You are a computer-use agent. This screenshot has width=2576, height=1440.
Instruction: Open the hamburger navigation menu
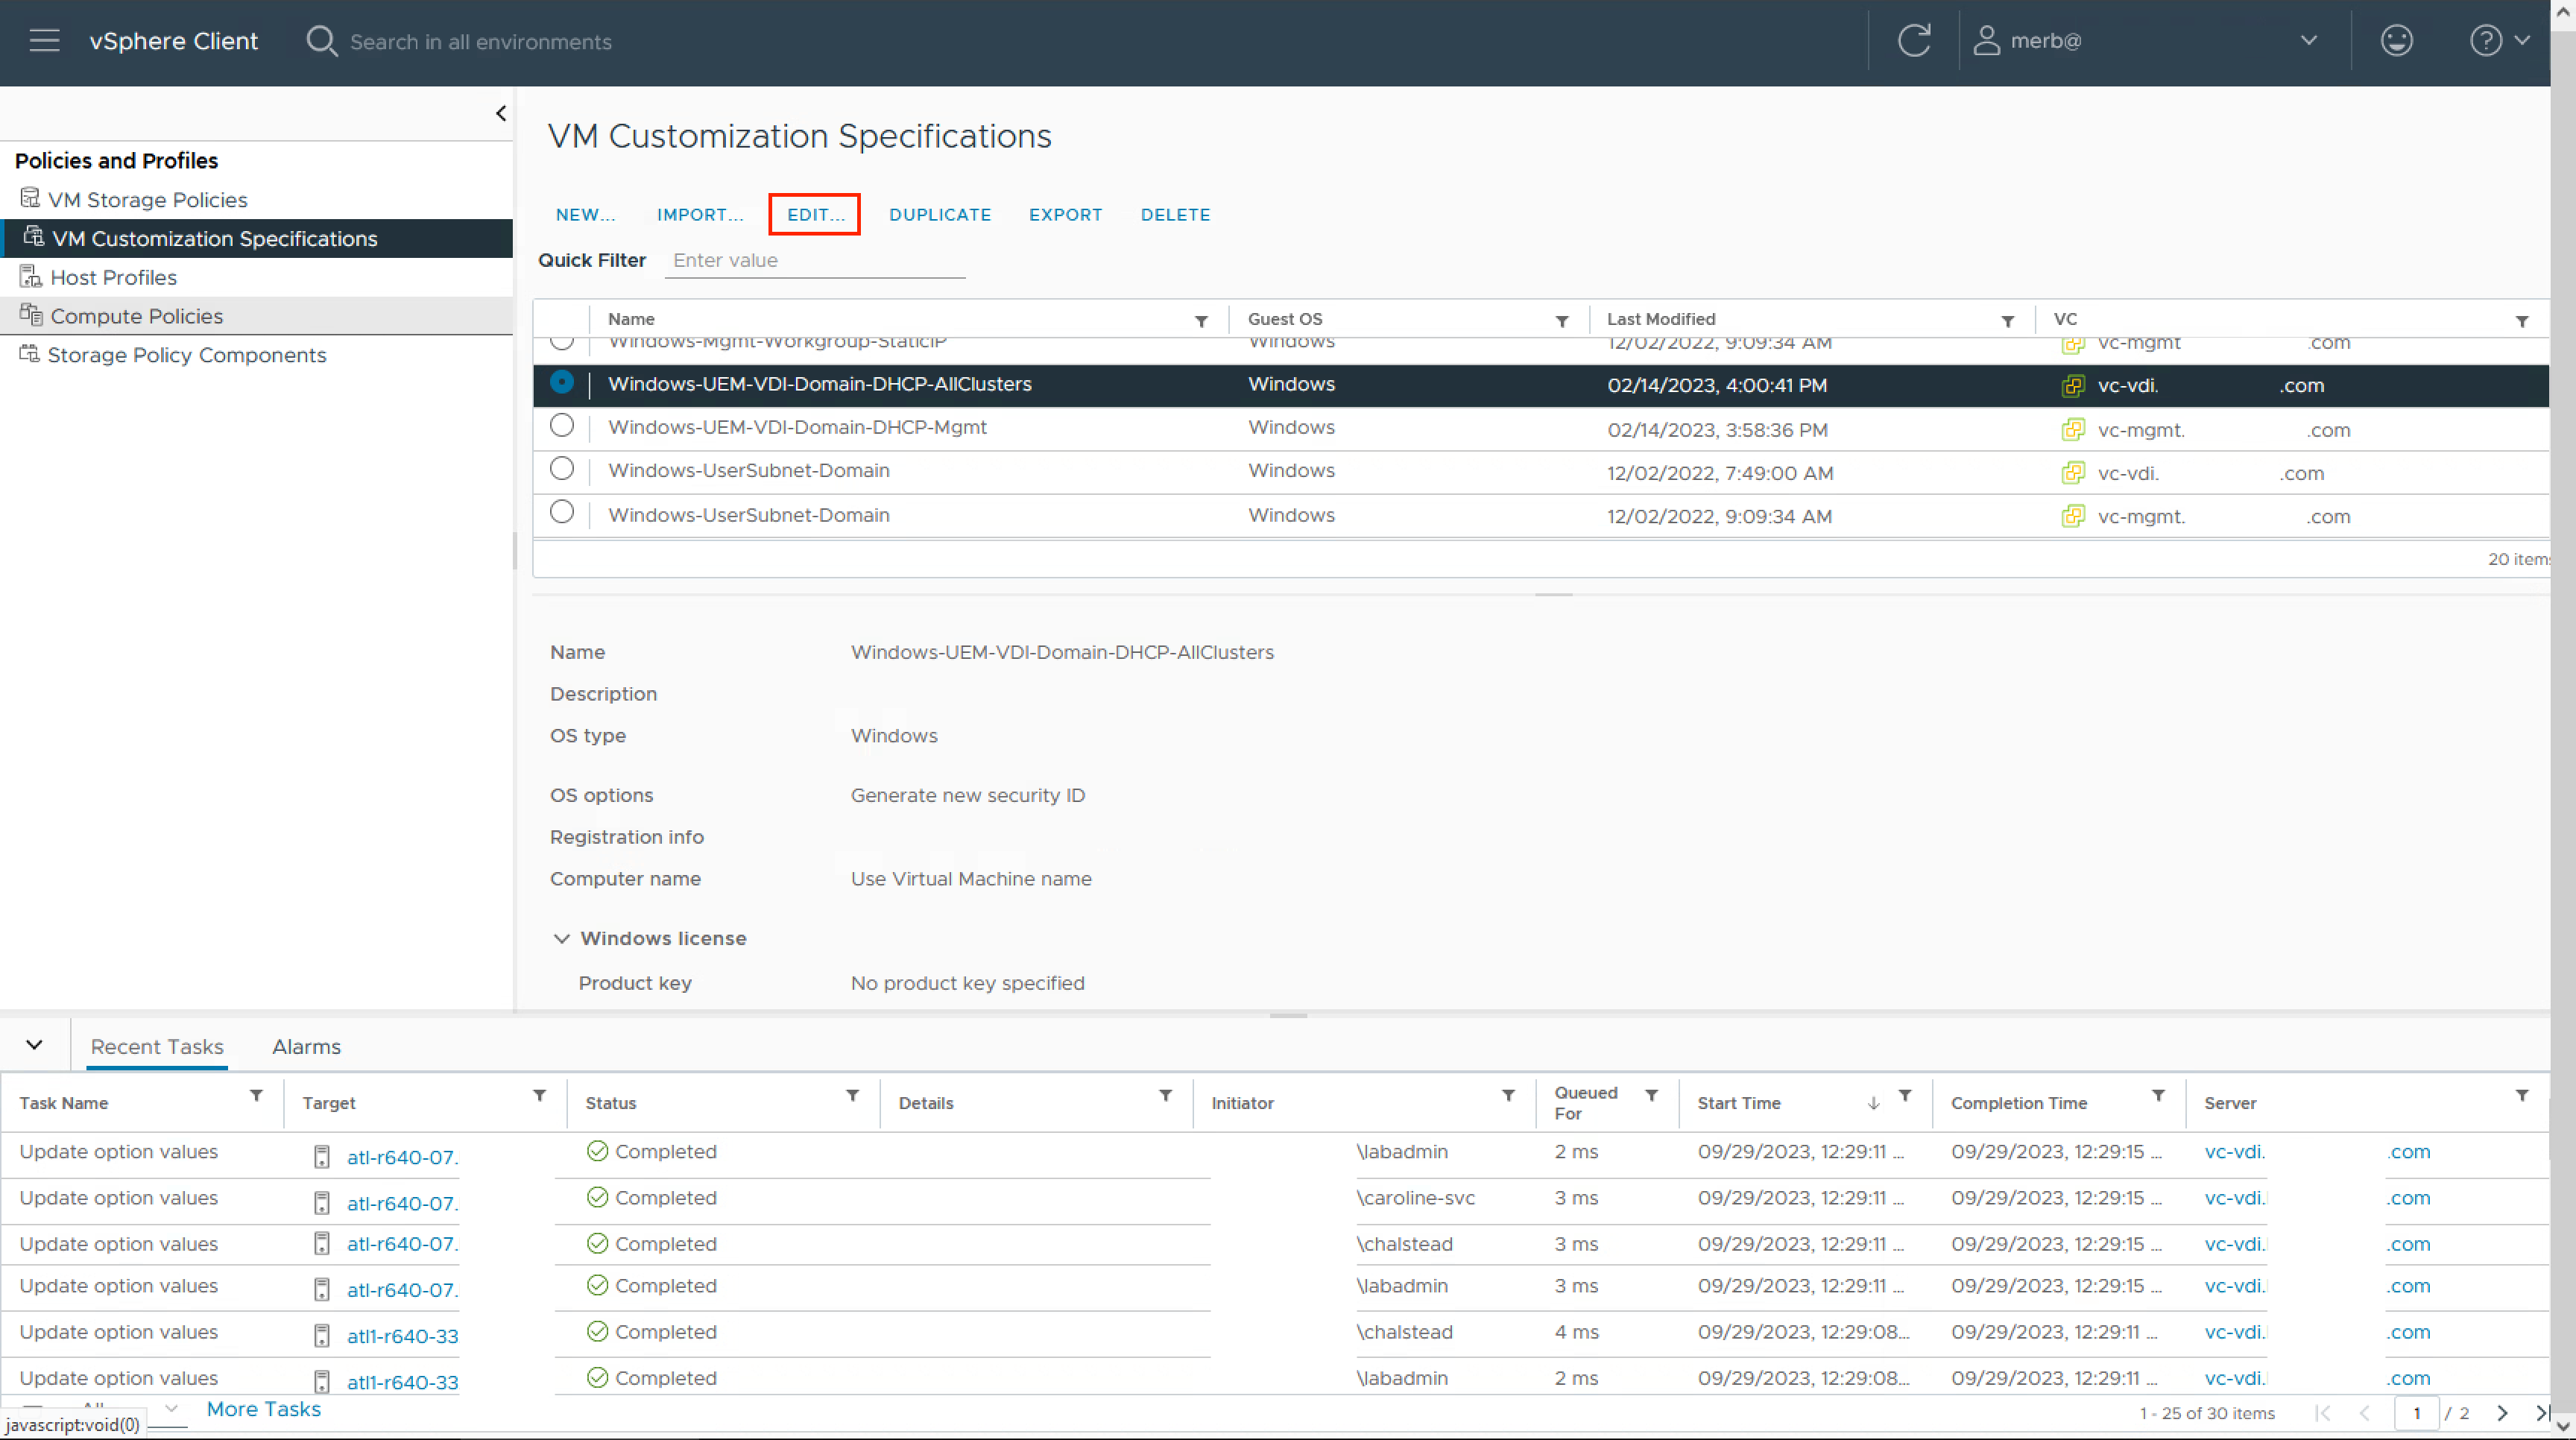click(44, 41)
